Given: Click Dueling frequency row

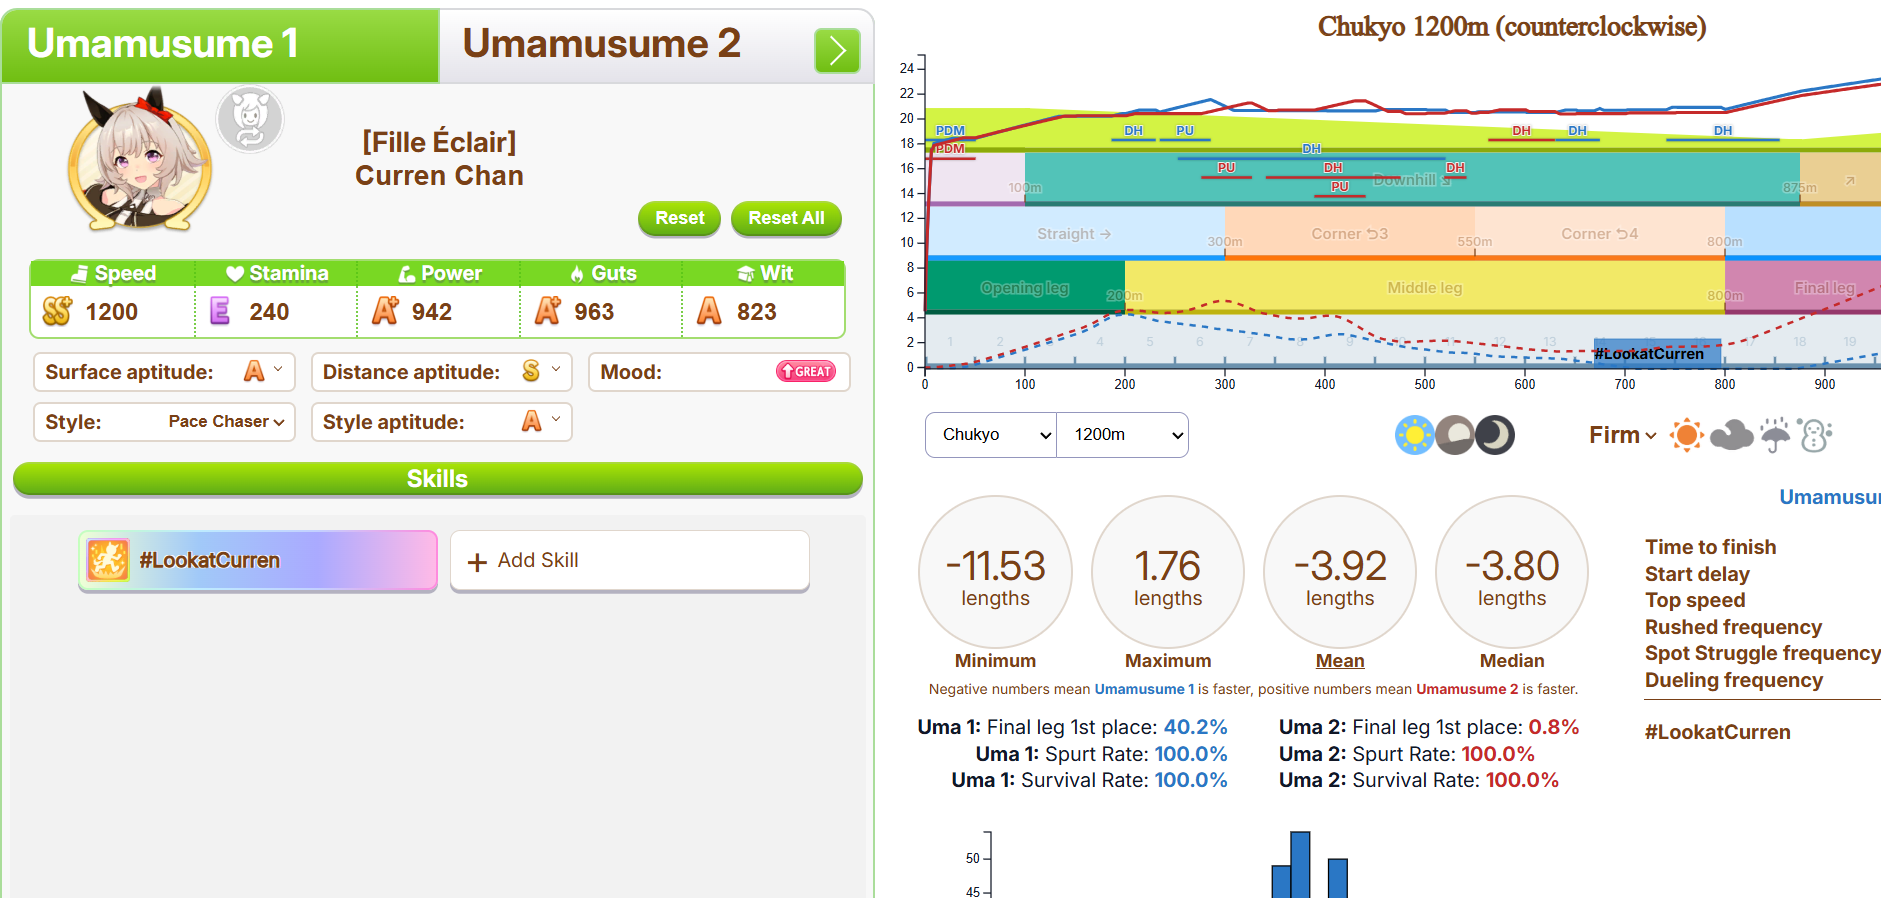Looking at the screenshot, I should pyautogui.click(x=1734, y=680).
